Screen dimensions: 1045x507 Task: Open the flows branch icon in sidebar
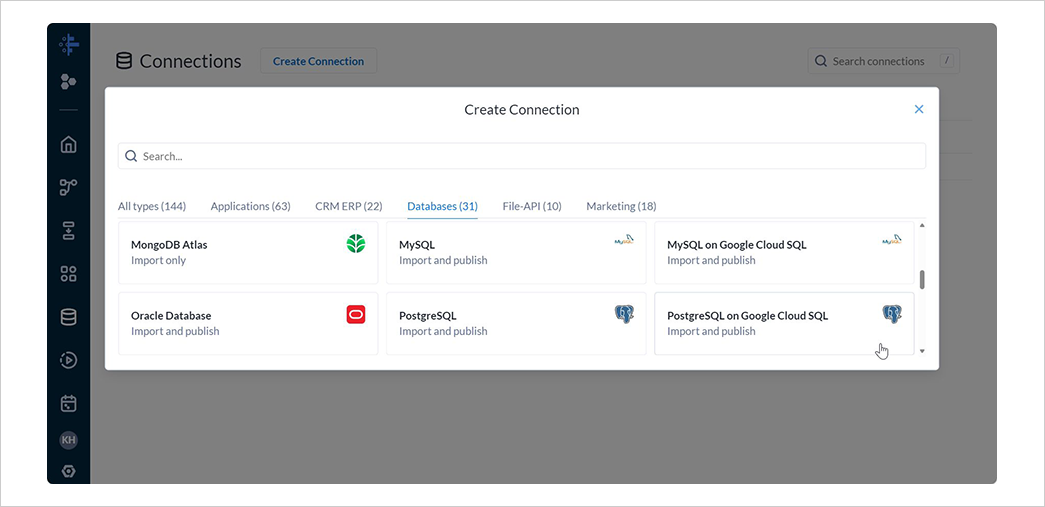pos(69,187)
